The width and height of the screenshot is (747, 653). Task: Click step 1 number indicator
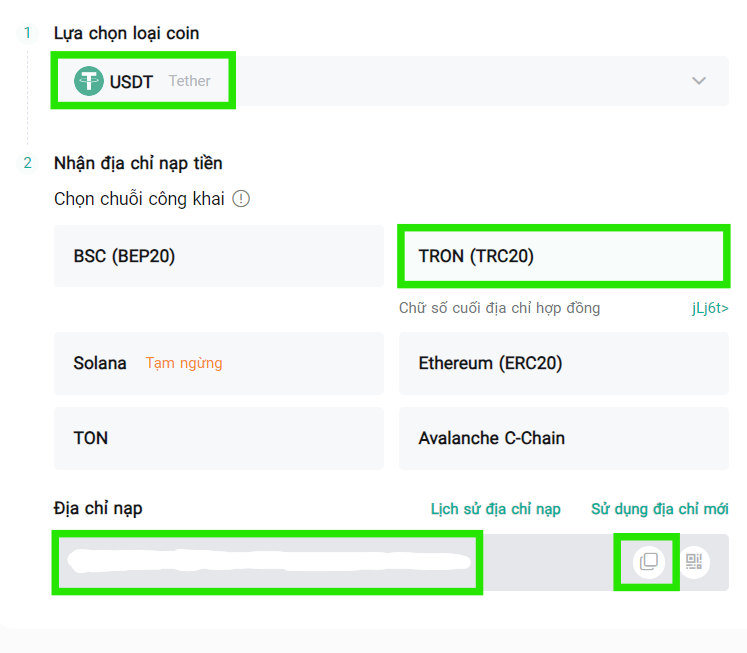coord(27,33)
